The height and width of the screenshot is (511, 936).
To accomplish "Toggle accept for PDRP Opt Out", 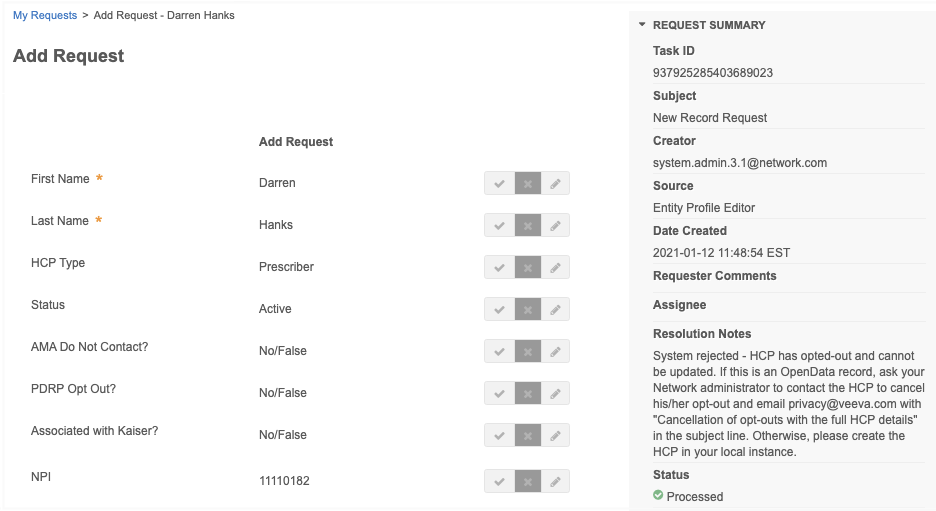I will click(498, 394).
